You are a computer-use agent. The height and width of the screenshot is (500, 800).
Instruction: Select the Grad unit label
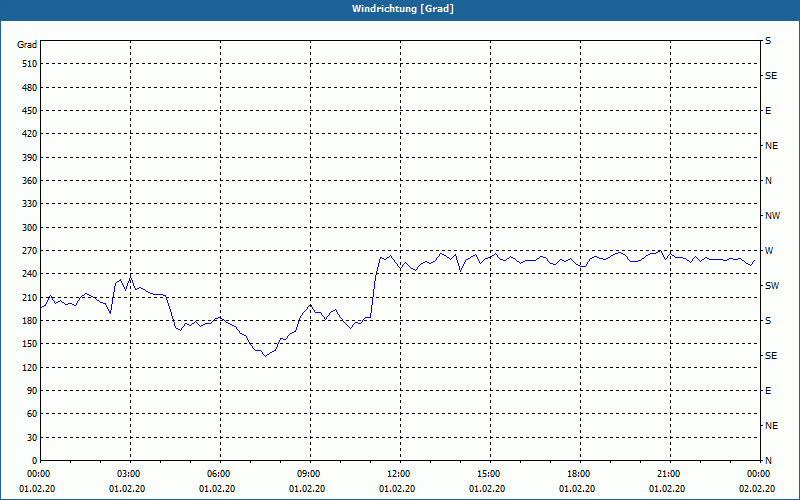[x=27, y=45]
